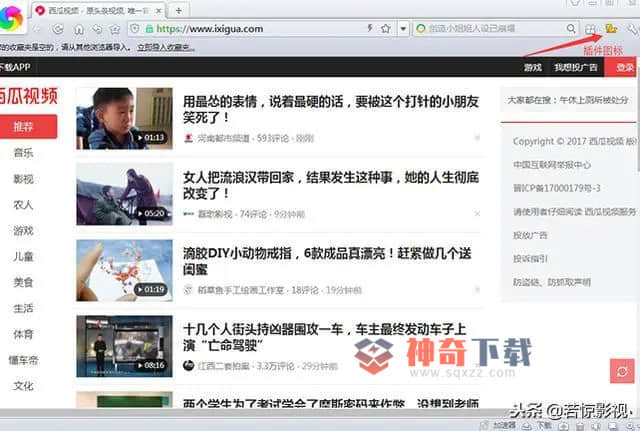Open the wrench tools icon
Screen dimensions: 640x431
pyautogui.click(x=633, y=29)
